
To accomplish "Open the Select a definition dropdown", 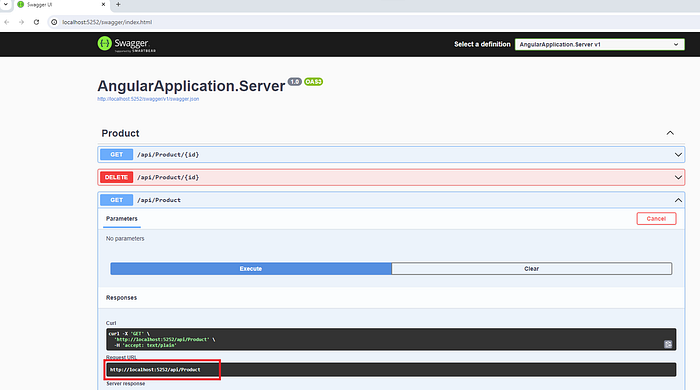I will [600, 44].
